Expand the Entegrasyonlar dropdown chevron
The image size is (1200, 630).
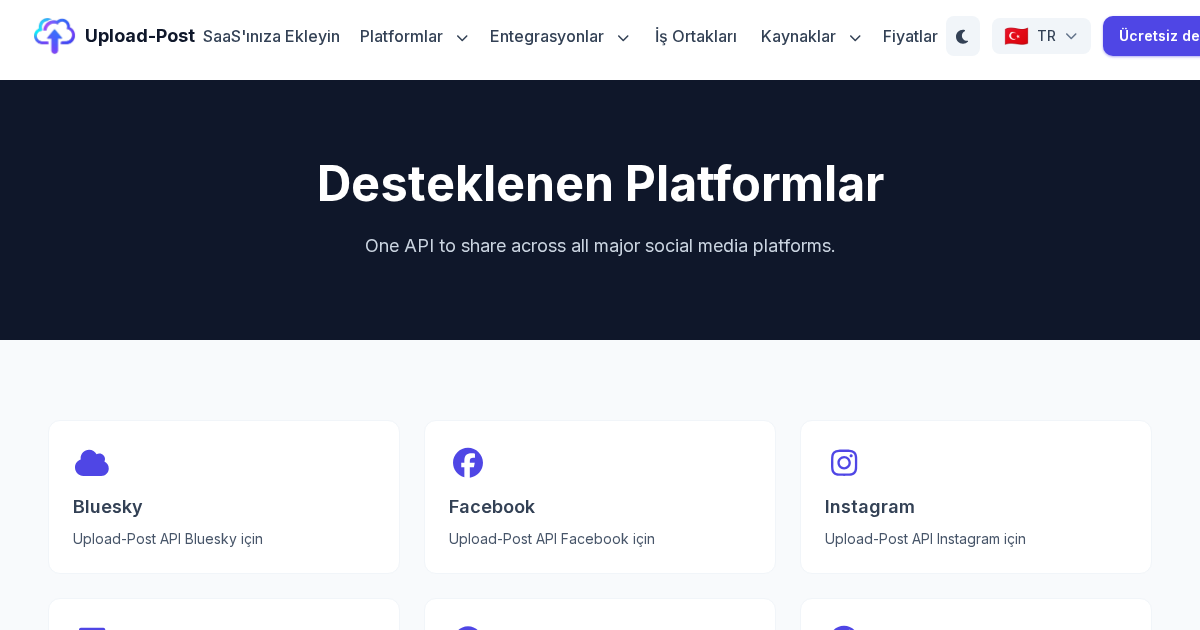623,37
